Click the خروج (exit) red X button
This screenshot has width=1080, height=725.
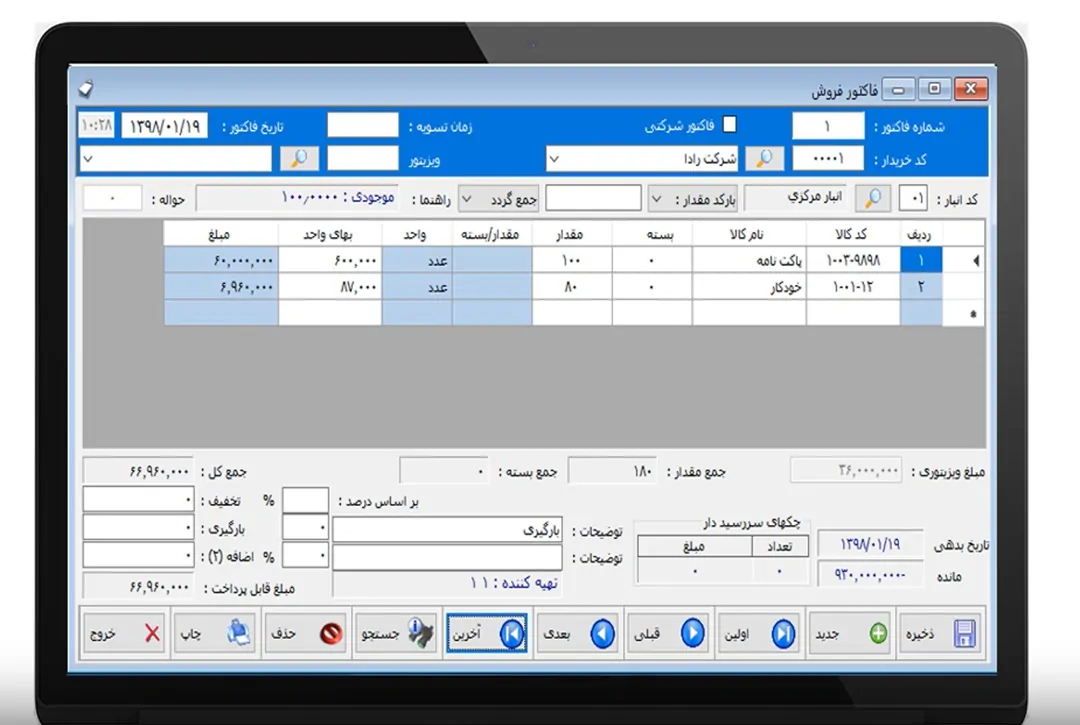tap(124, 633)
